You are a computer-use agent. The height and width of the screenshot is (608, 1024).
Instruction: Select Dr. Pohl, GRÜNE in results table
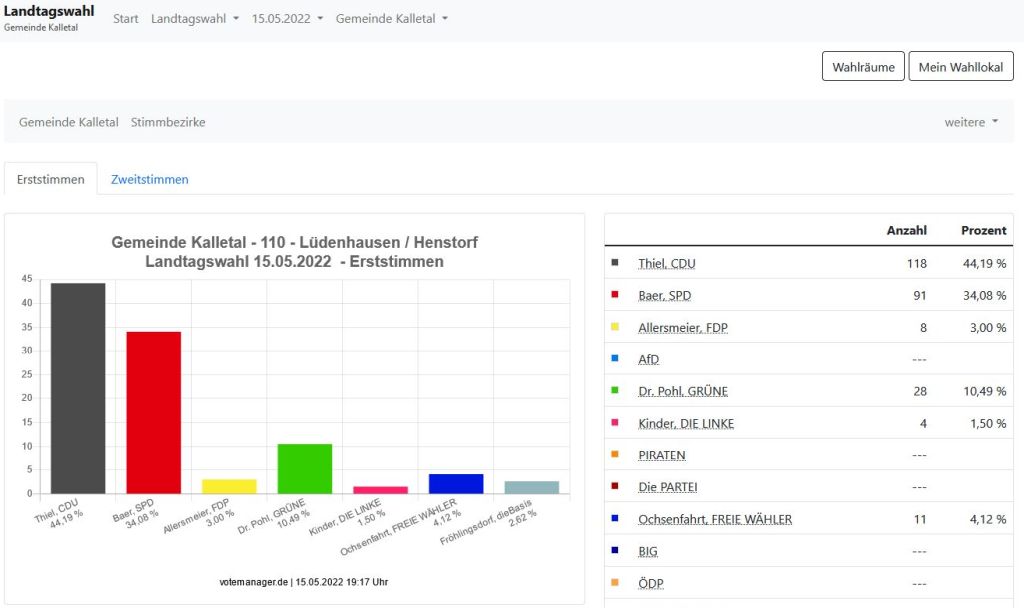point(683,391)
